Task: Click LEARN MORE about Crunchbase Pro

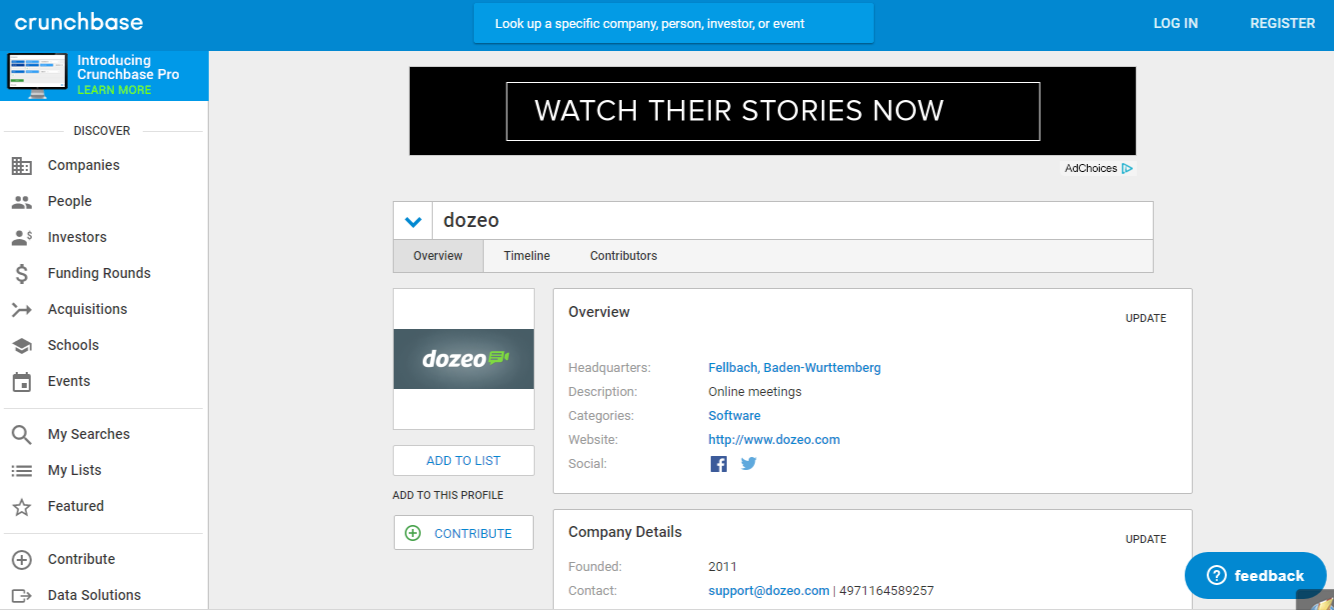Action: 114,90
